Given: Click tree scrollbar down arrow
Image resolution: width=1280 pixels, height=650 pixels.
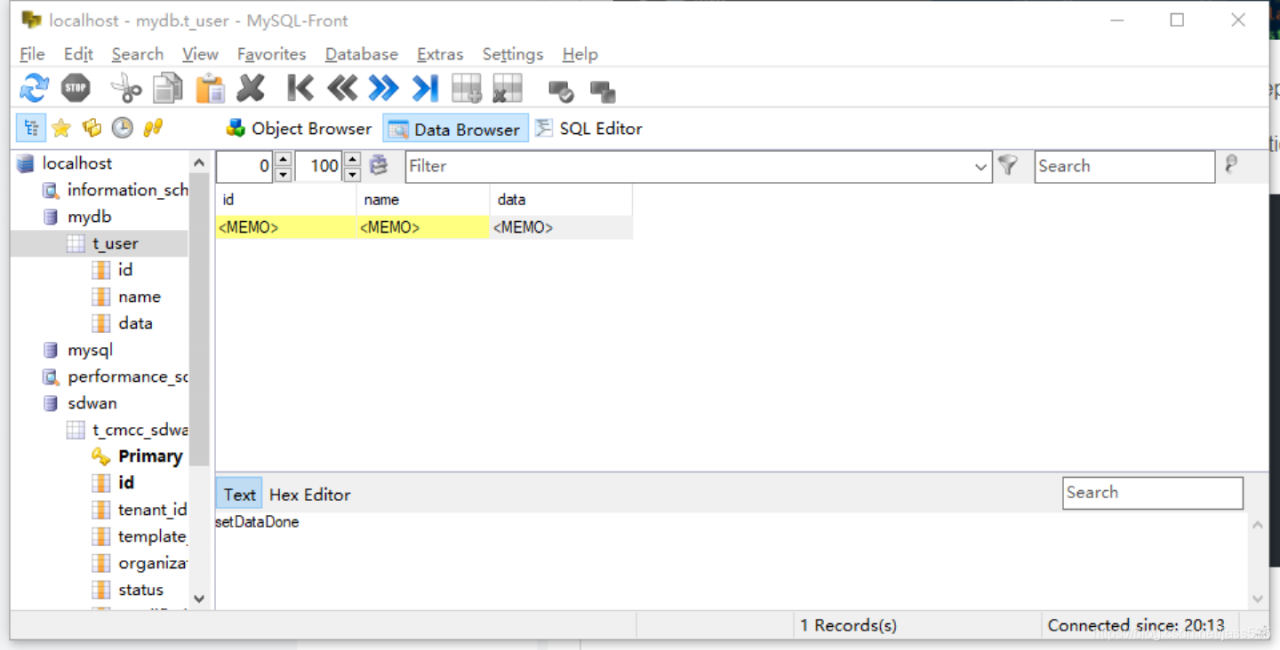Looking at the screenshot, I should tap(198, 598).
